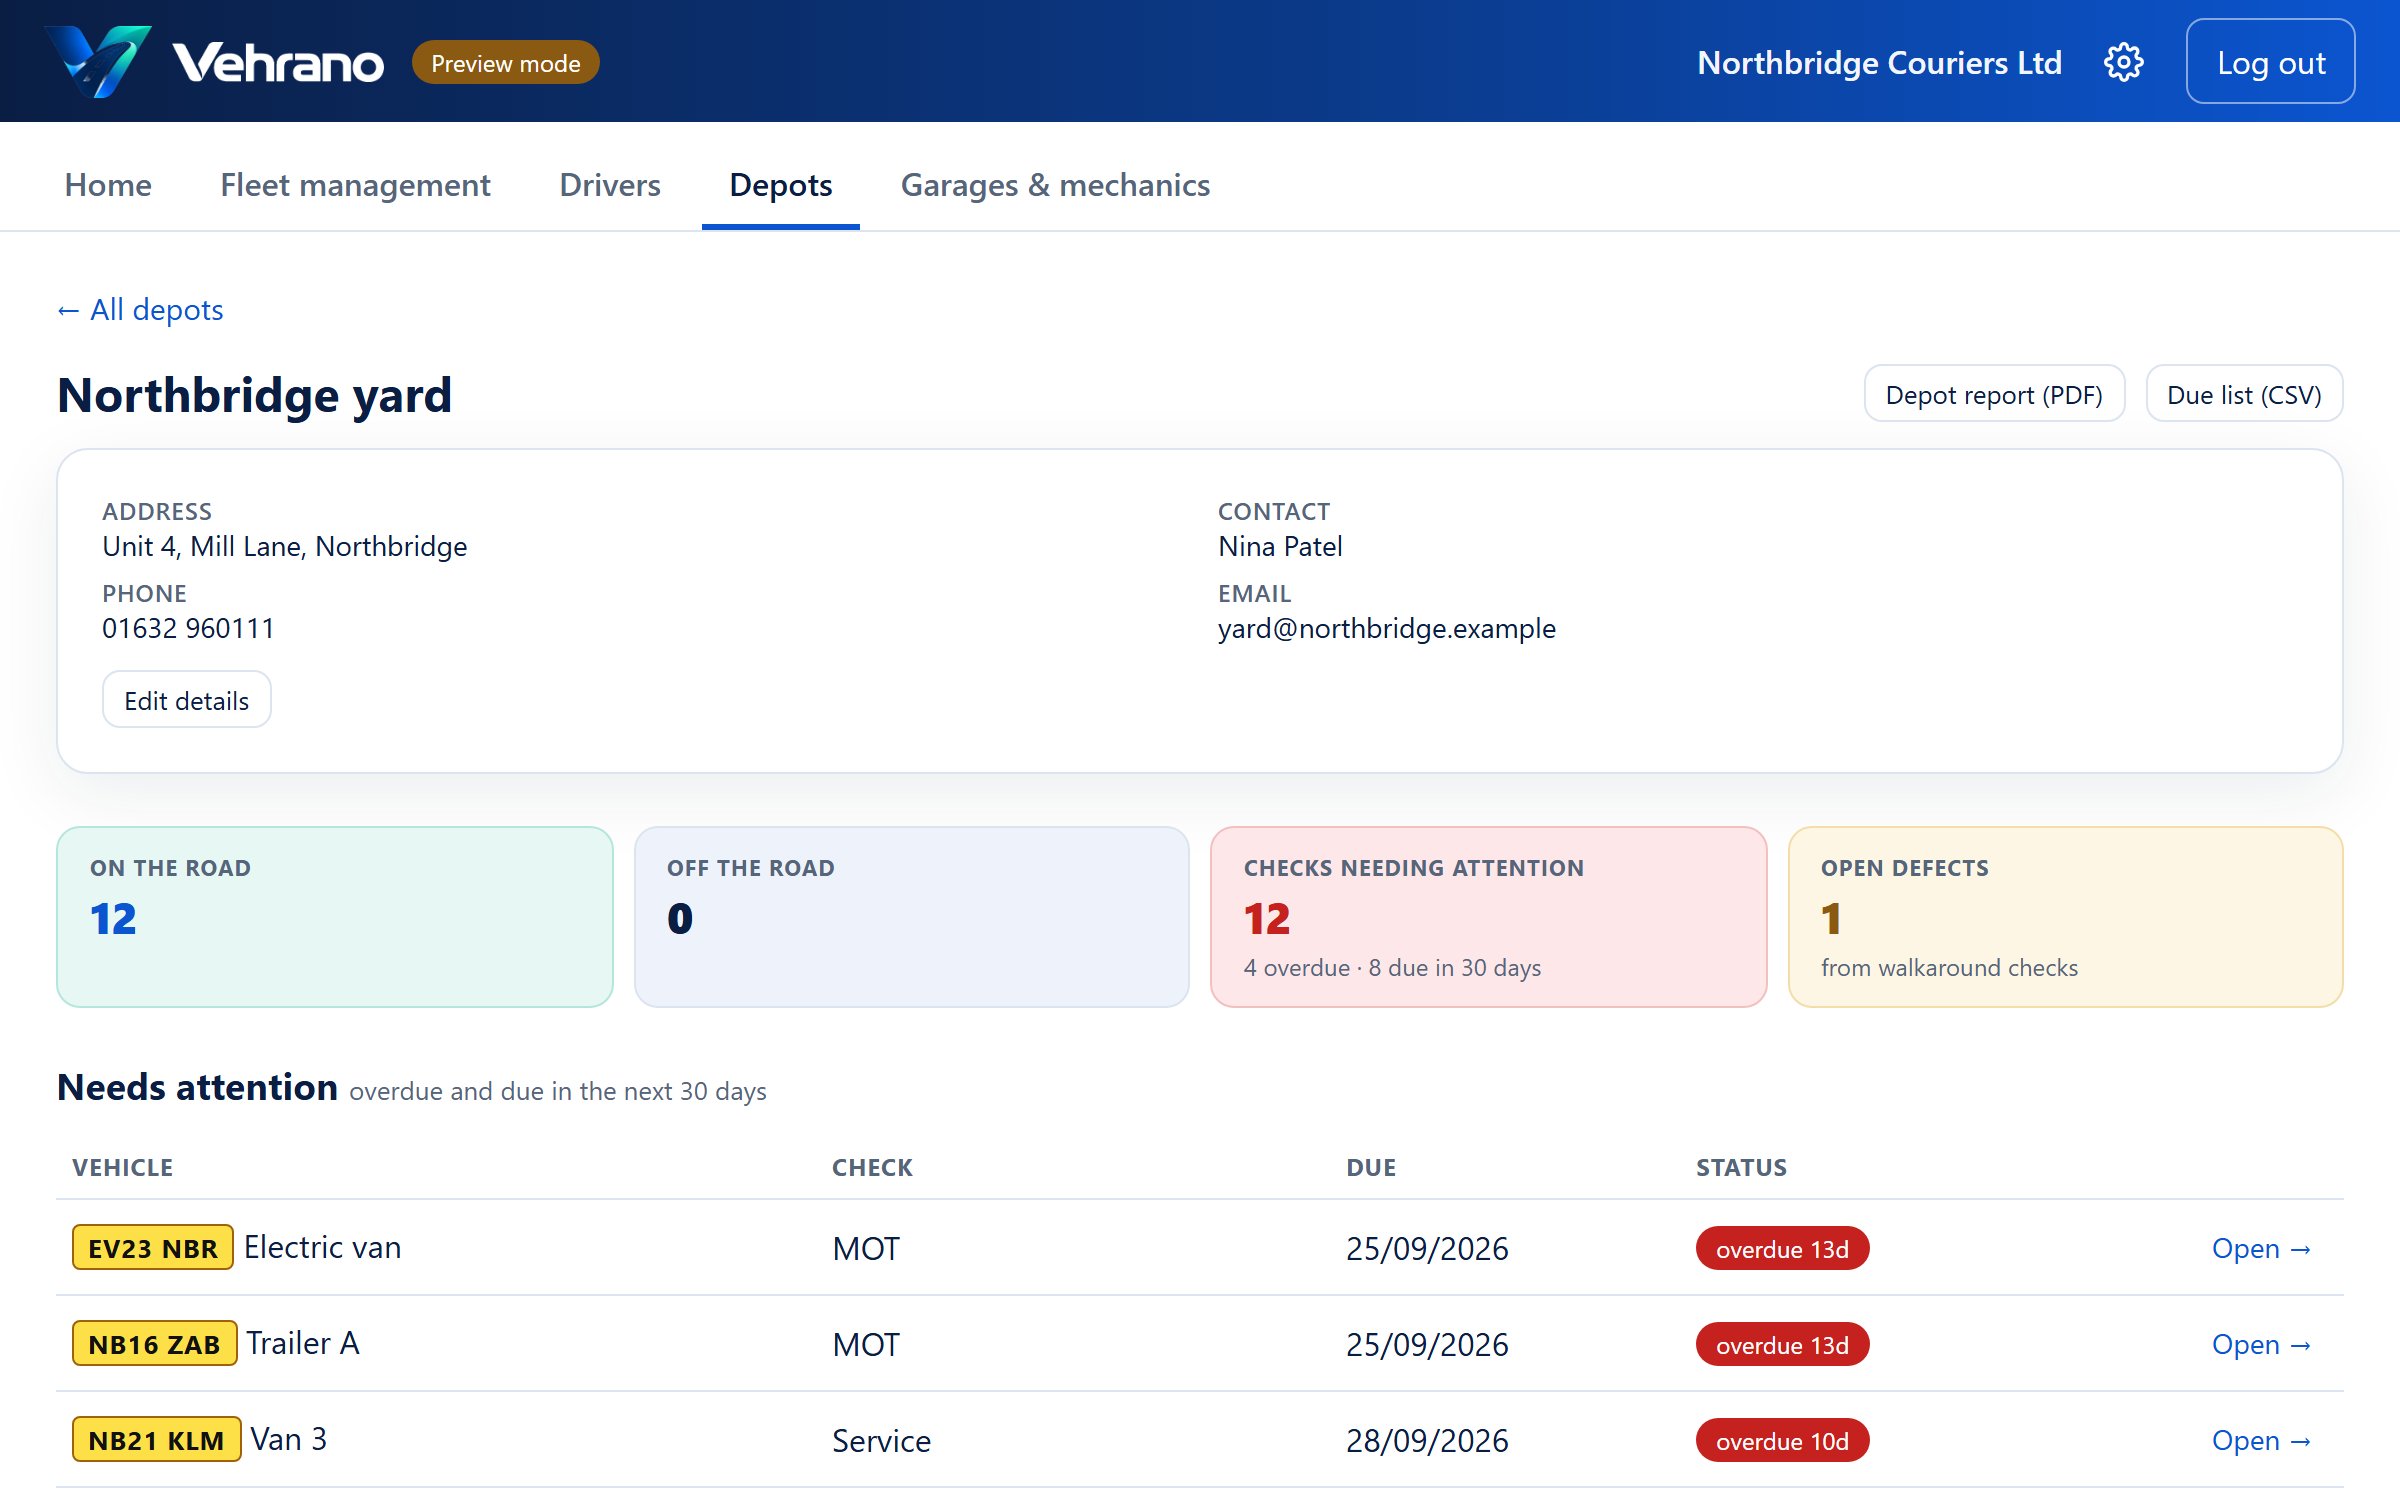
Task: Click the Trailer A vehicle name
Action: pyautogui.click(x=303, y=1343)
